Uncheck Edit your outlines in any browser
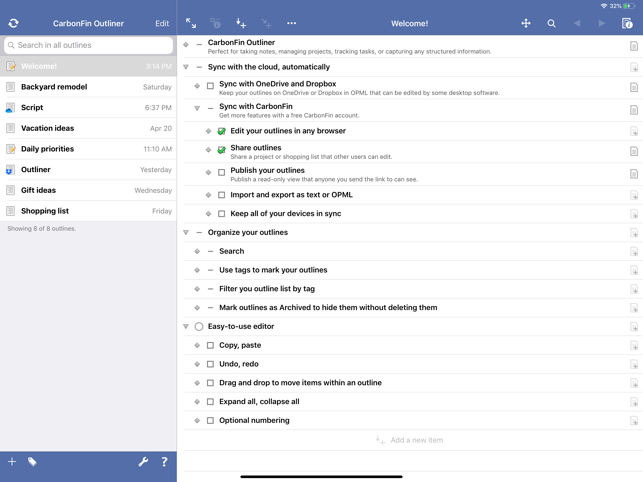 pyautogui.click(x=222, y=131)
